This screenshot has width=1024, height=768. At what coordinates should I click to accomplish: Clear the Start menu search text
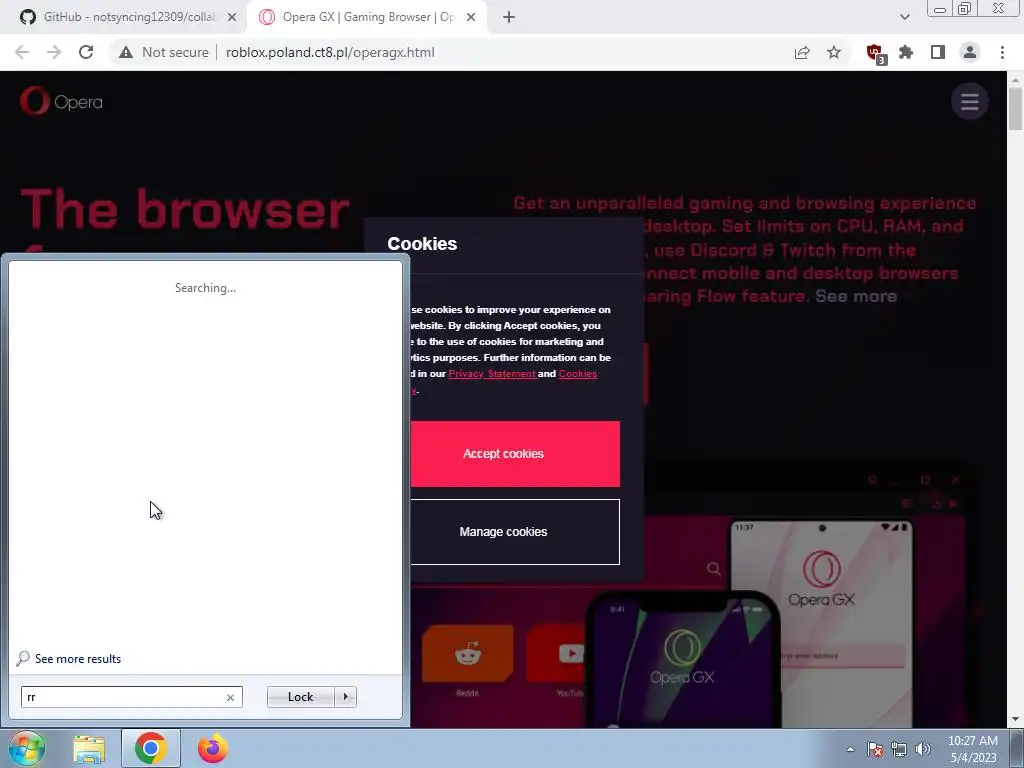230,697
